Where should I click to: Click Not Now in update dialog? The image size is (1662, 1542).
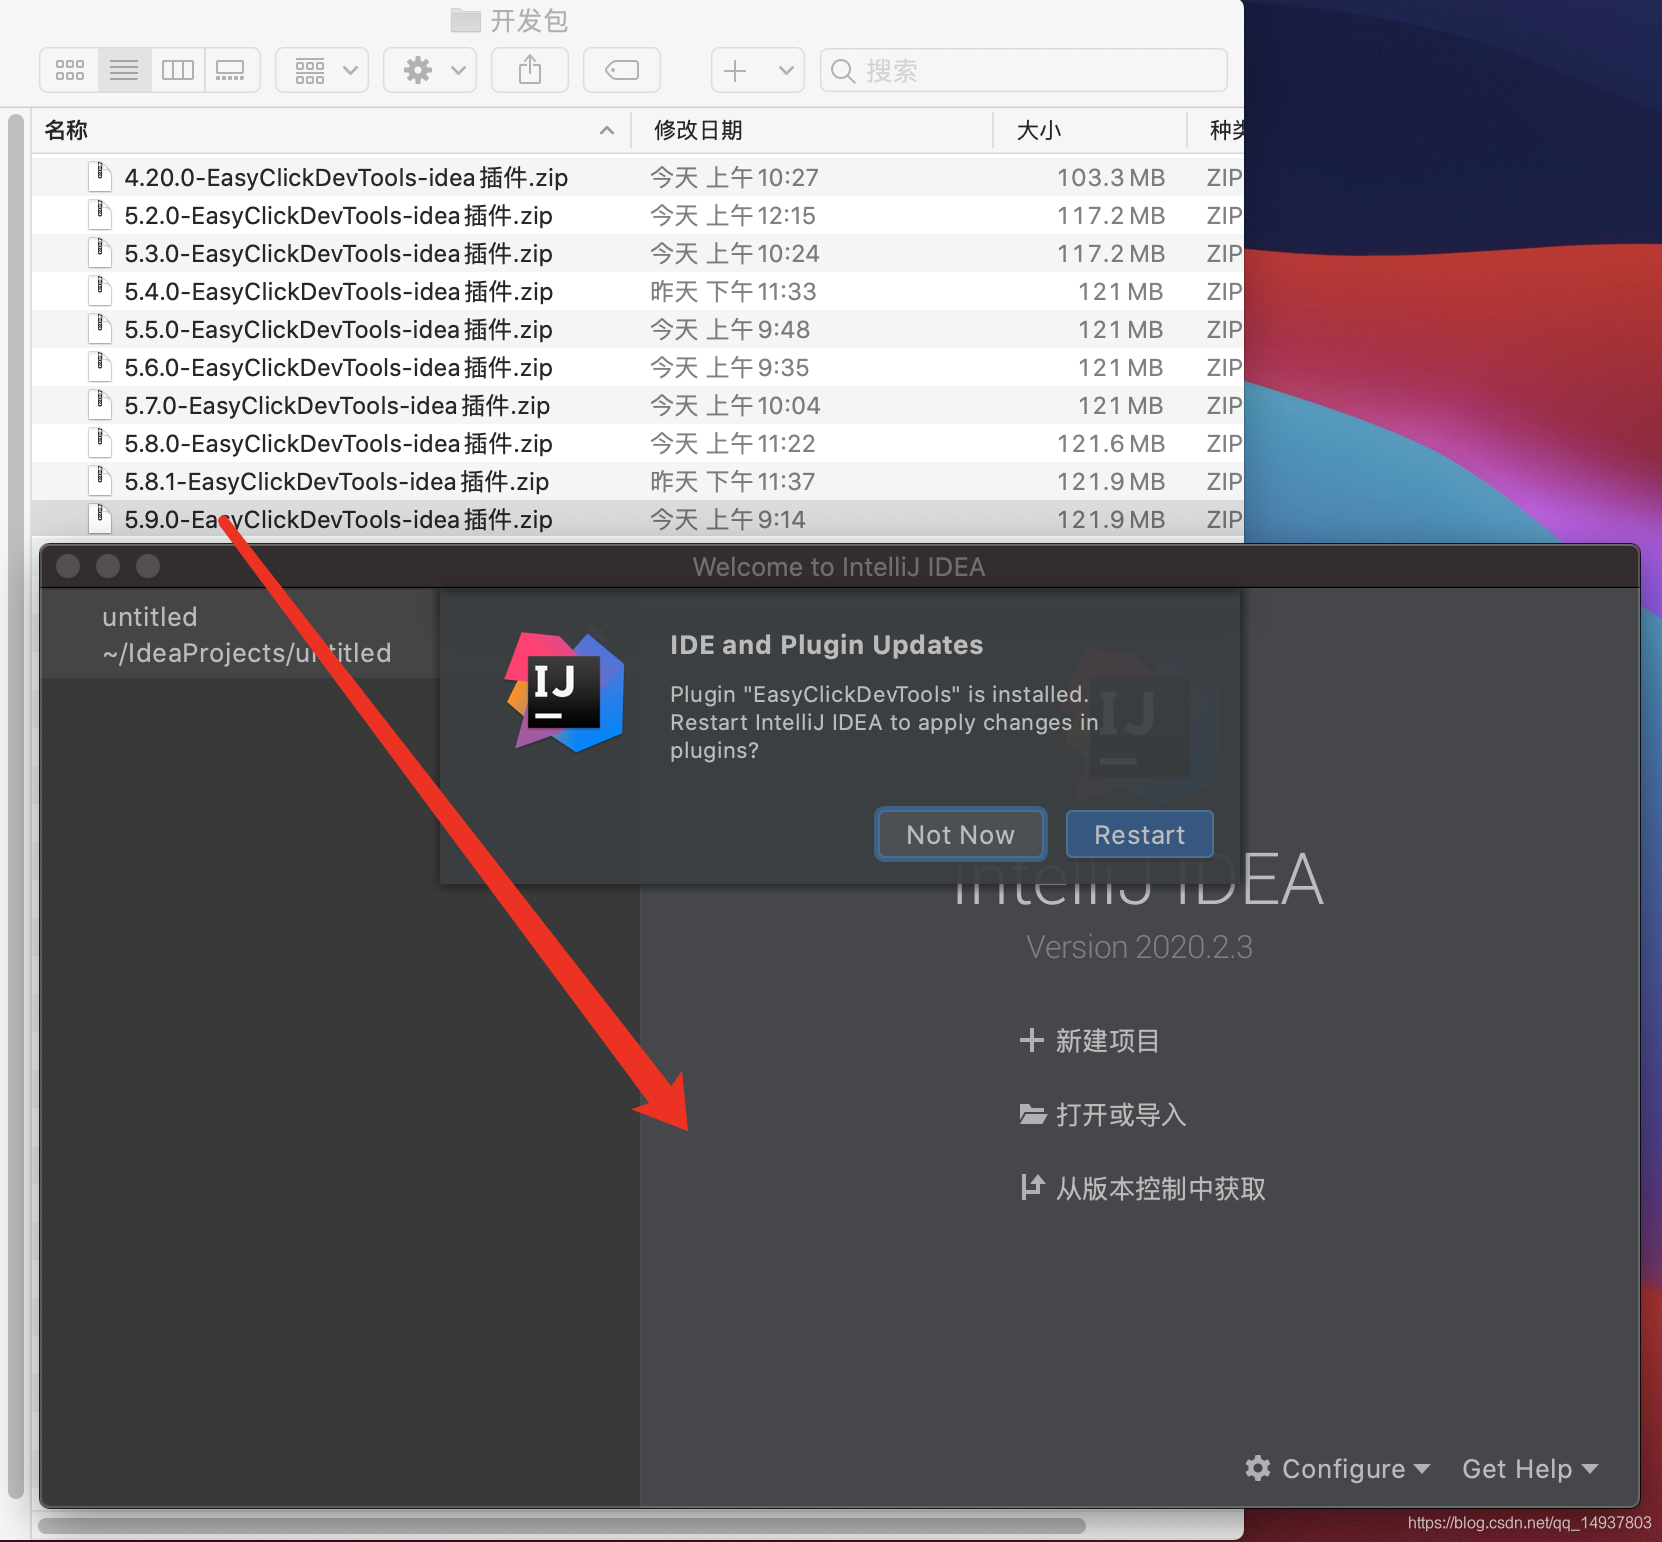pos(960,834)
